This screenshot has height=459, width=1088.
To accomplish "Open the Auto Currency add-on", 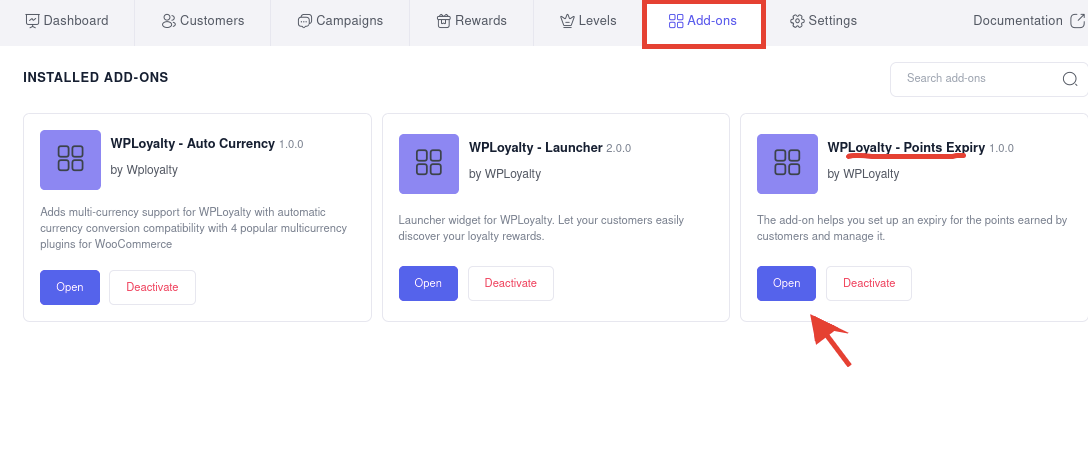I will coord(70,287).
